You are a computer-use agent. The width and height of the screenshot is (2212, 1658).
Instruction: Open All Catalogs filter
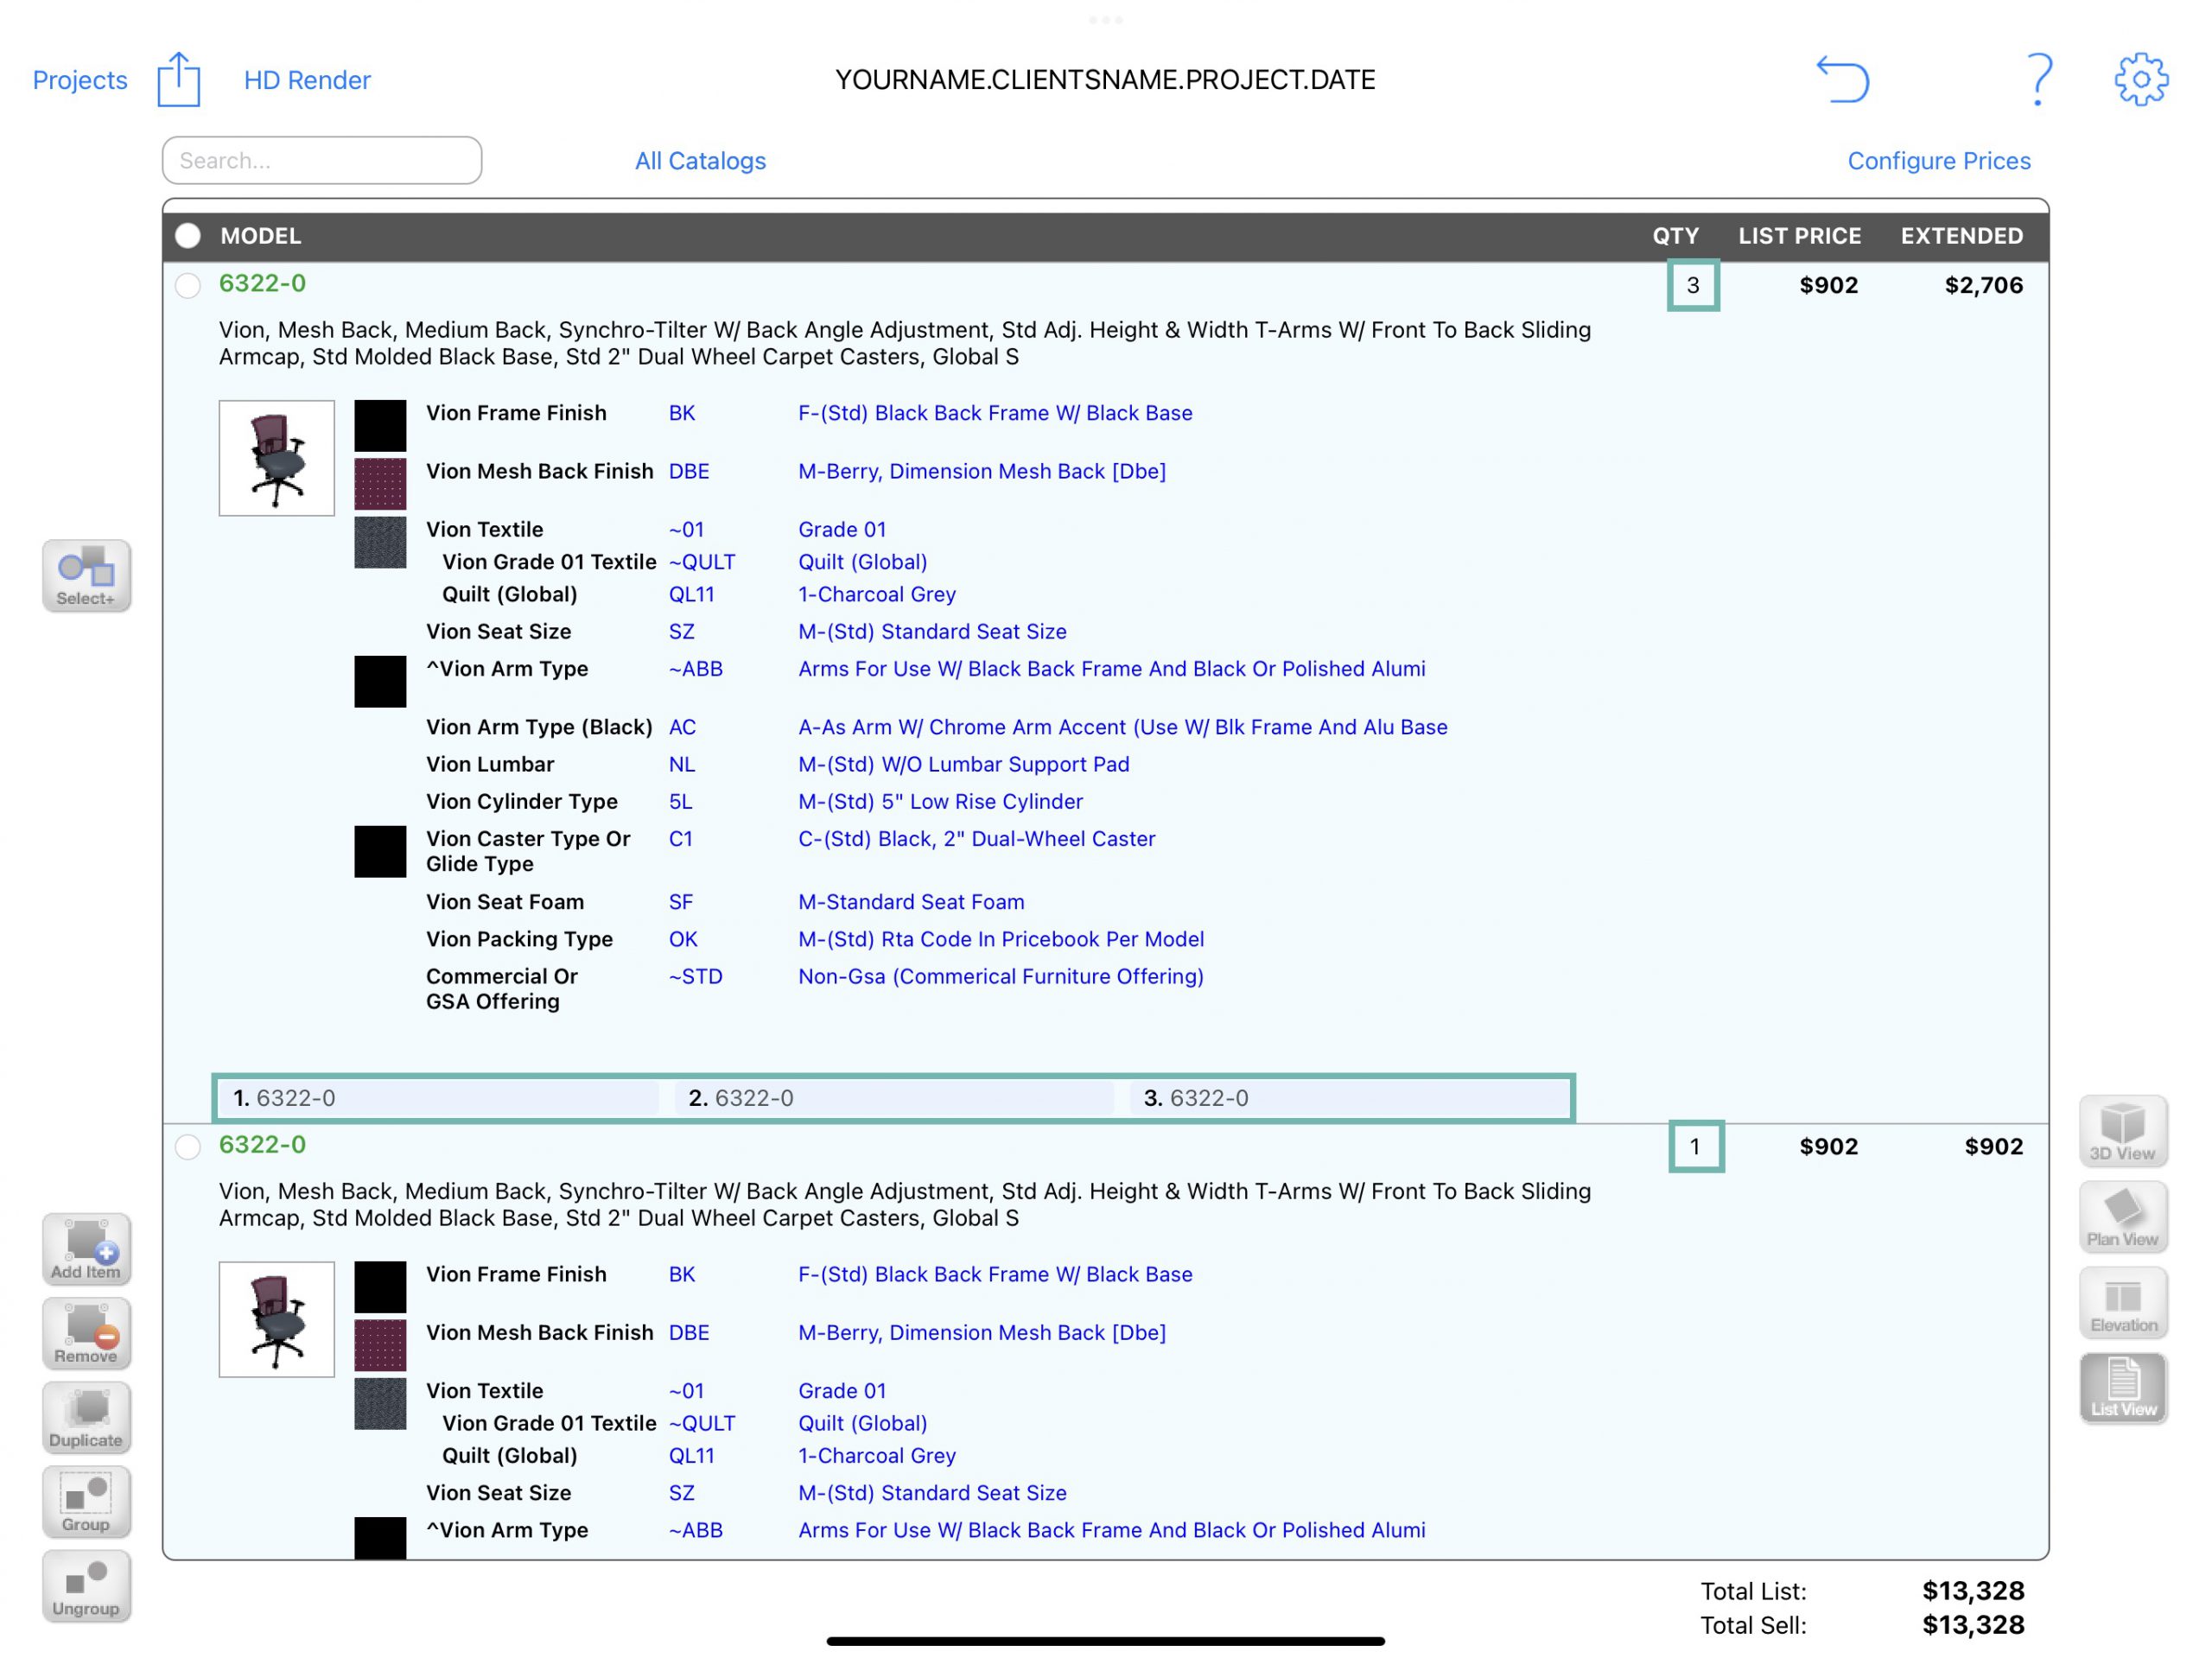click(x=700, y=161)
